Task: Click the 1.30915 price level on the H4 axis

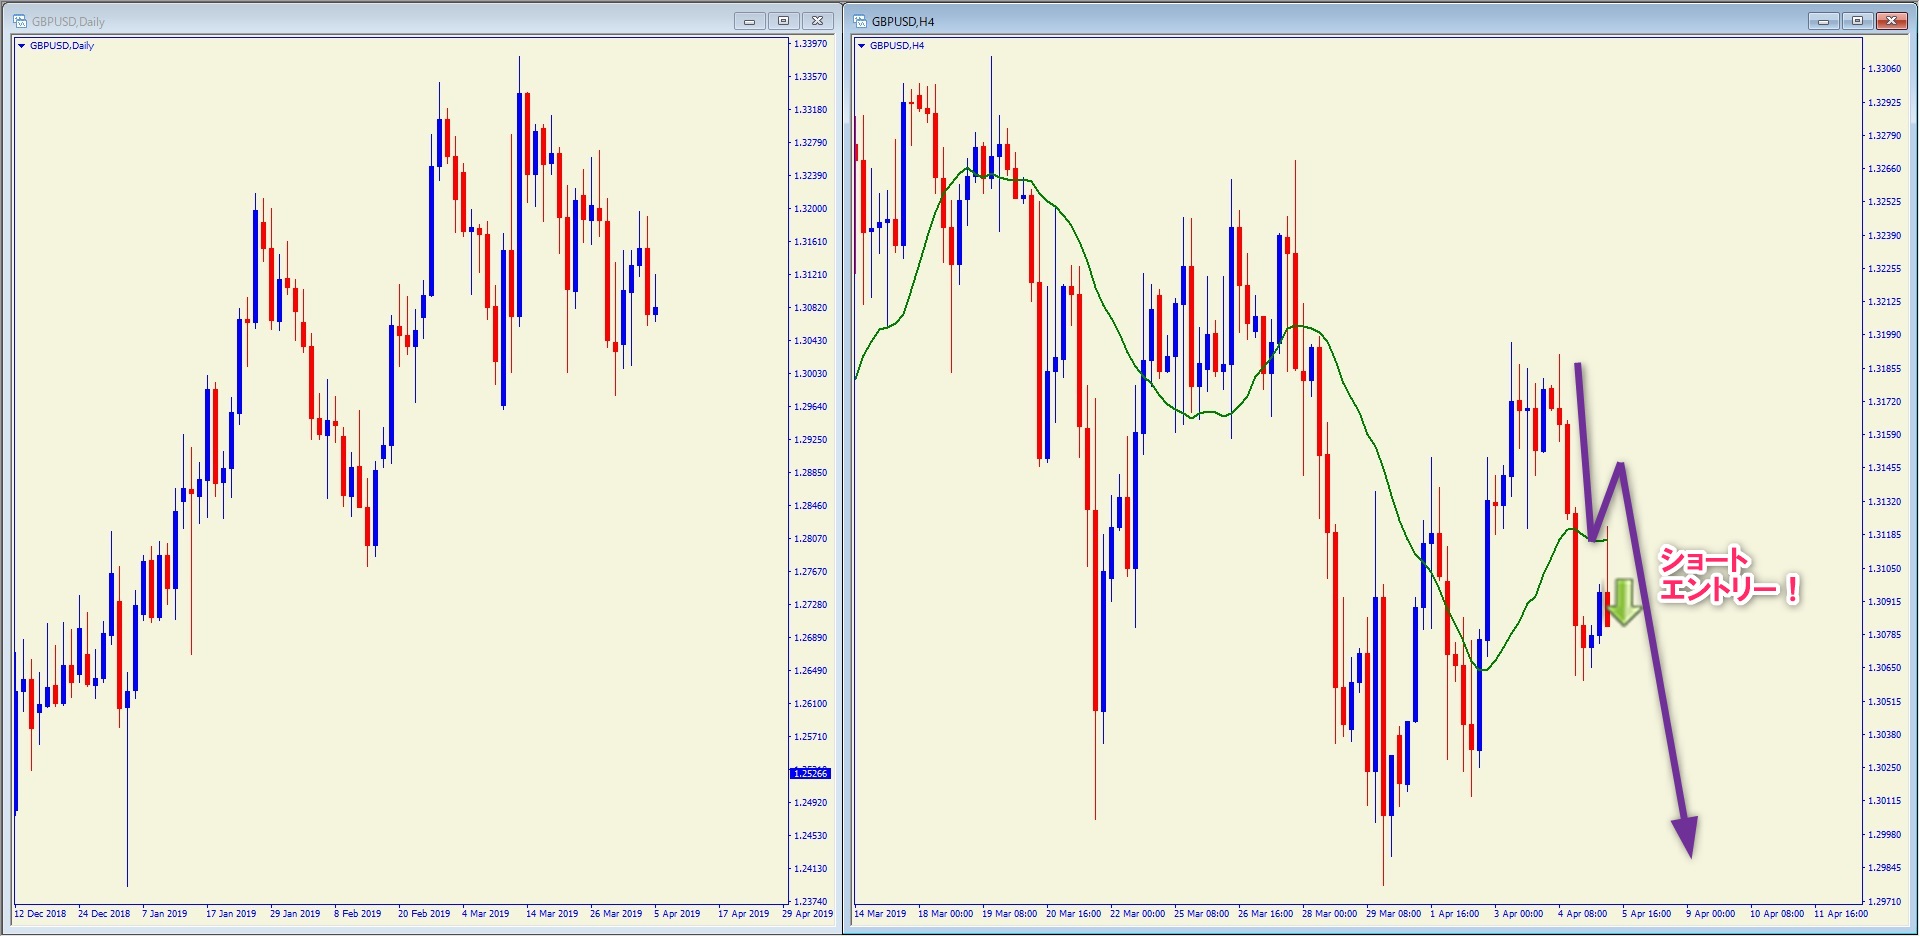Action: point(1885,602)
